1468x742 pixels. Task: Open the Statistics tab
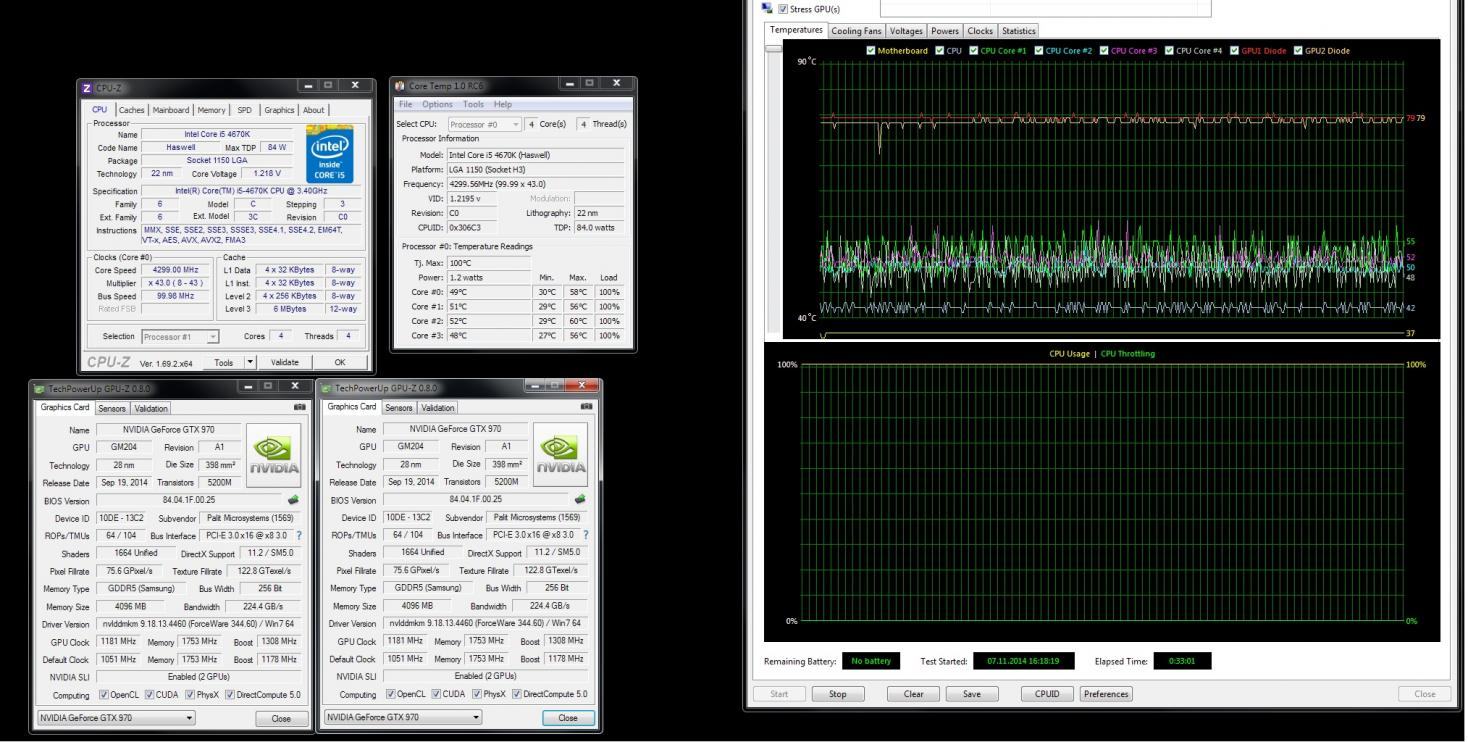tap(1019, 31)
